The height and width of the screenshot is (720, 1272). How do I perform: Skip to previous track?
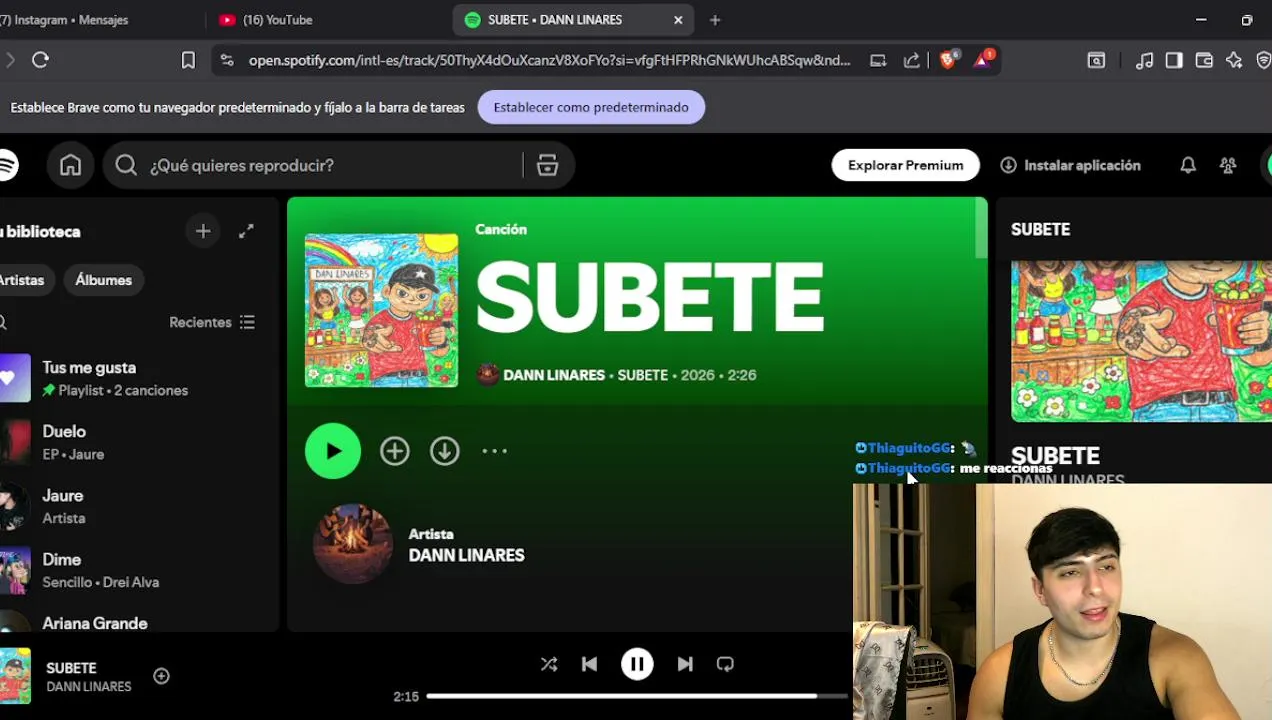(589, 664)
